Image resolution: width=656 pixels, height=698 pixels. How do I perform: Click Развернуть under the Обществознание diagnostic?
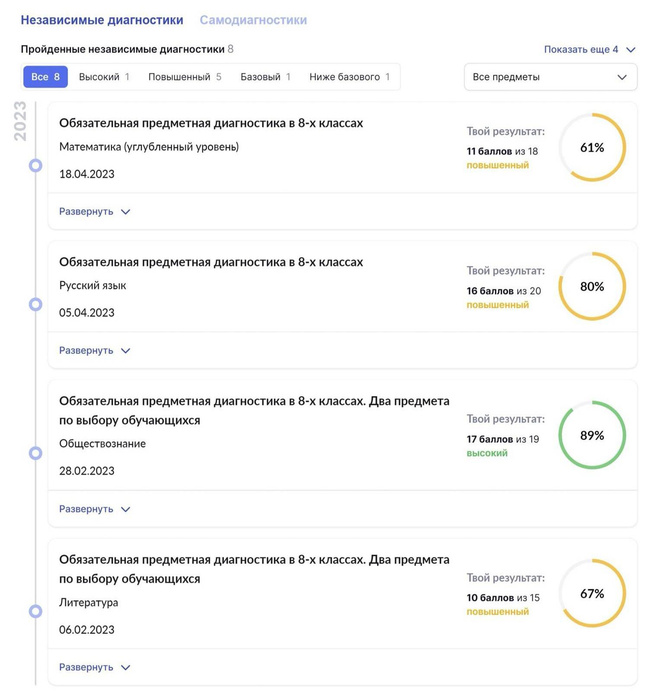pyautogui.click(x=95, y=509)
